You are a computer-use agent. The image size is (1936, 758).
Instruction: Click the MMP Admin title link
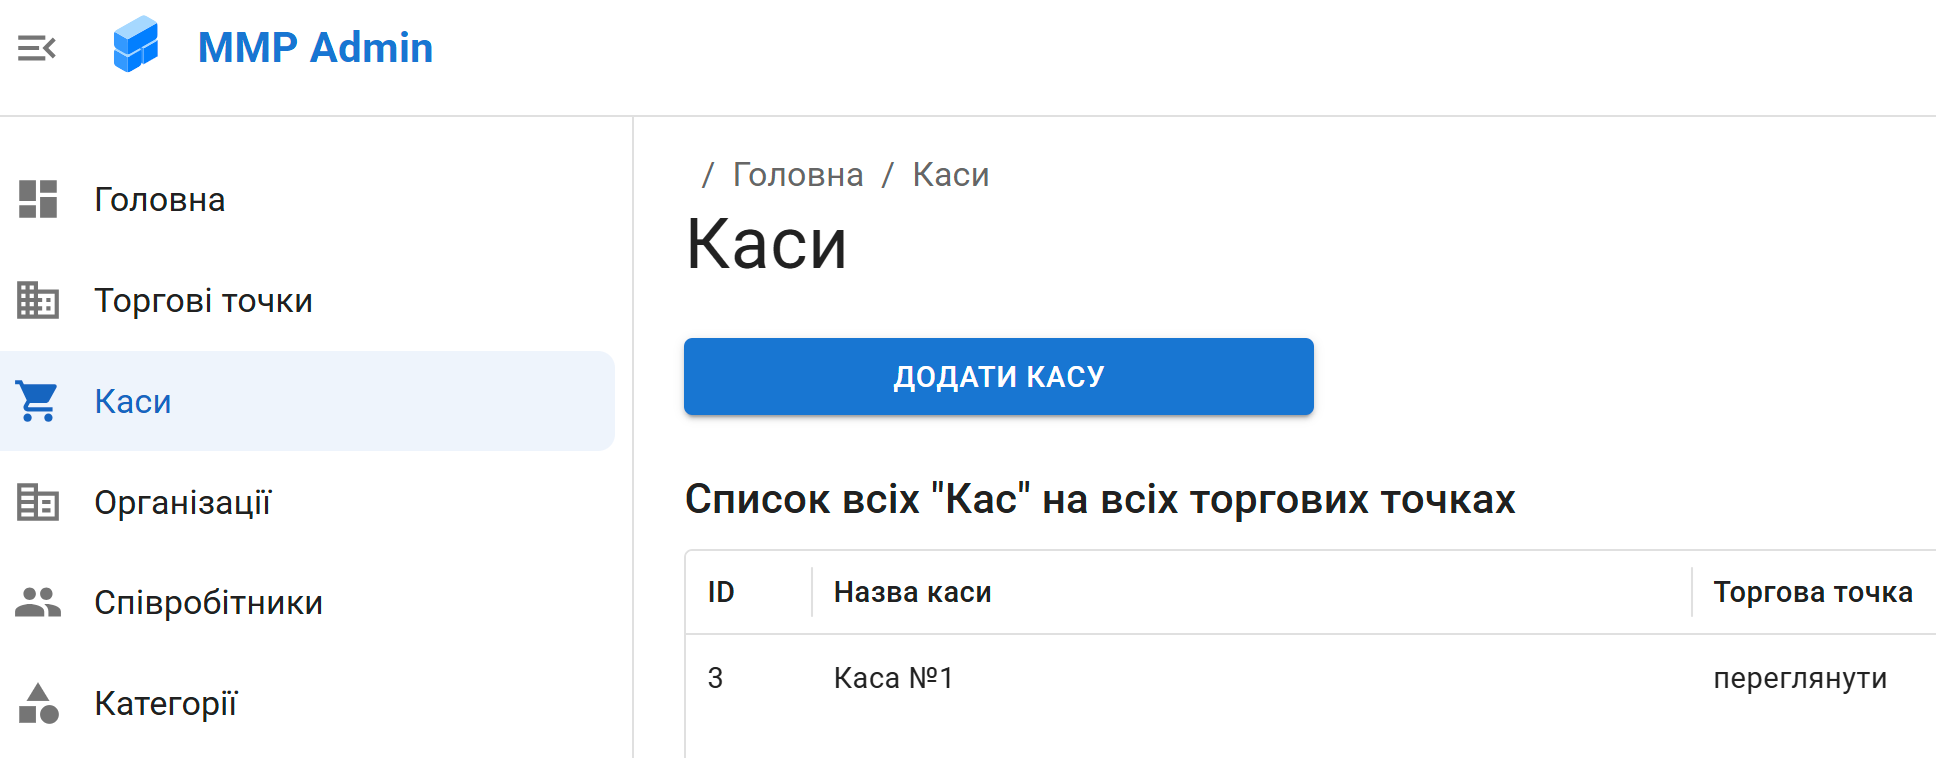[x=315, y=48]
